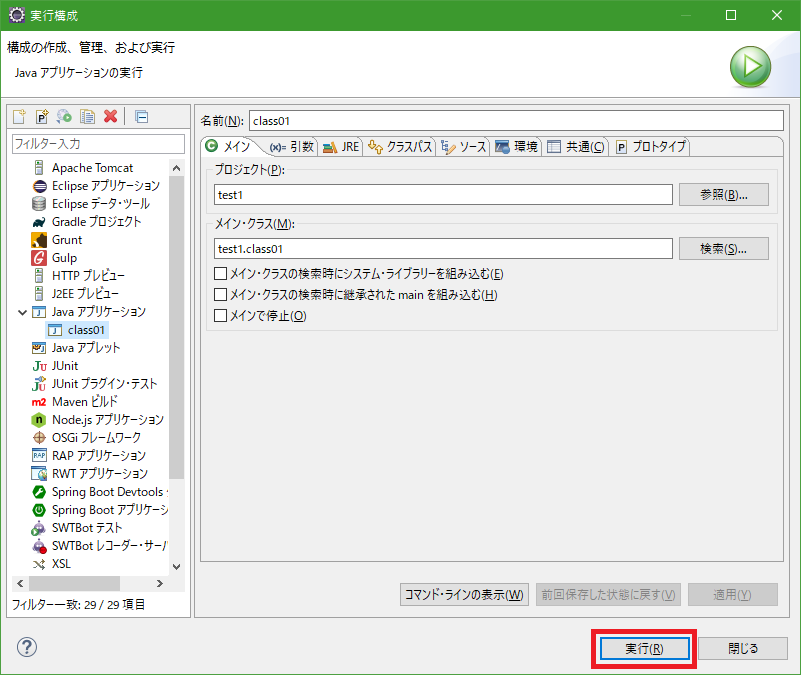Screen dimensions: 801x675
Task: Select Gradle プロジェクト configuration type
Action: (x=96, y=222)
